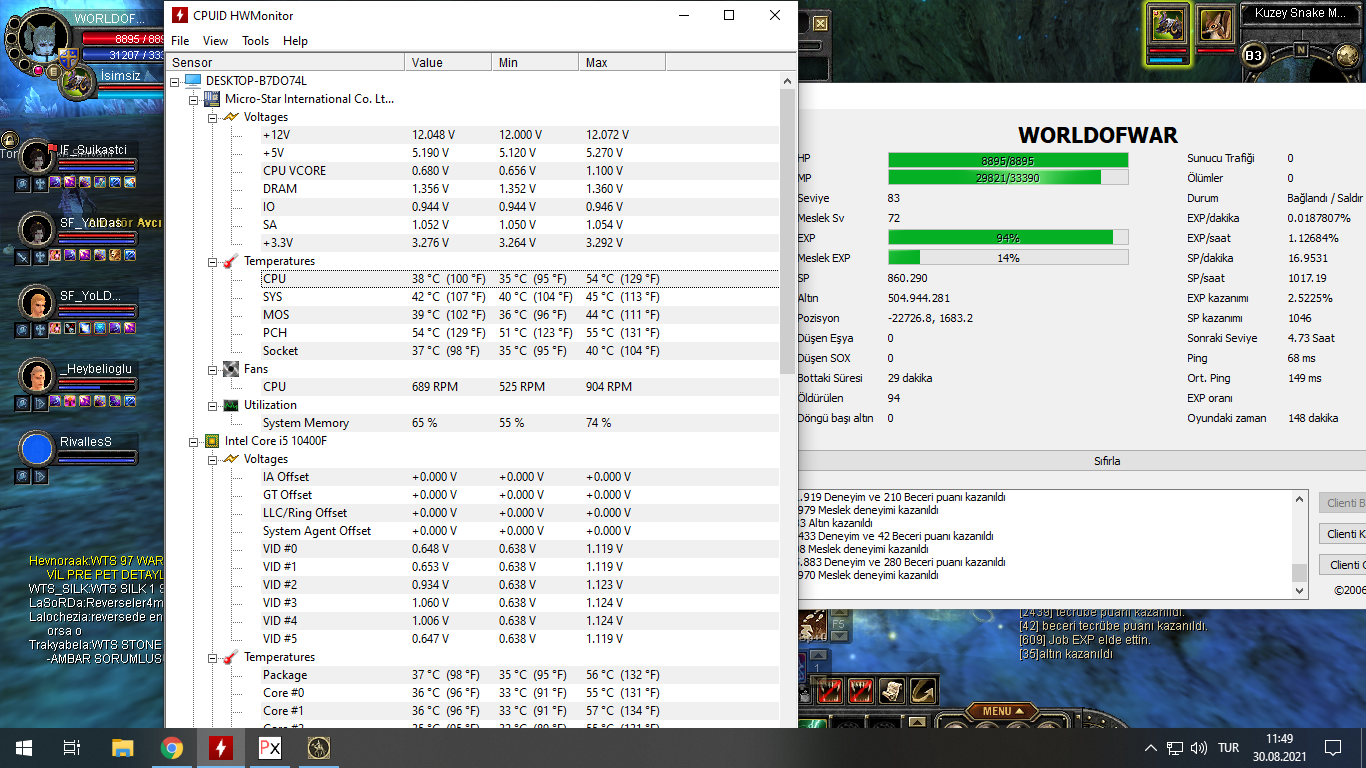Click party member IF_Suikastci's portrait
1366x768 pixels.
[x=37, y=157]
